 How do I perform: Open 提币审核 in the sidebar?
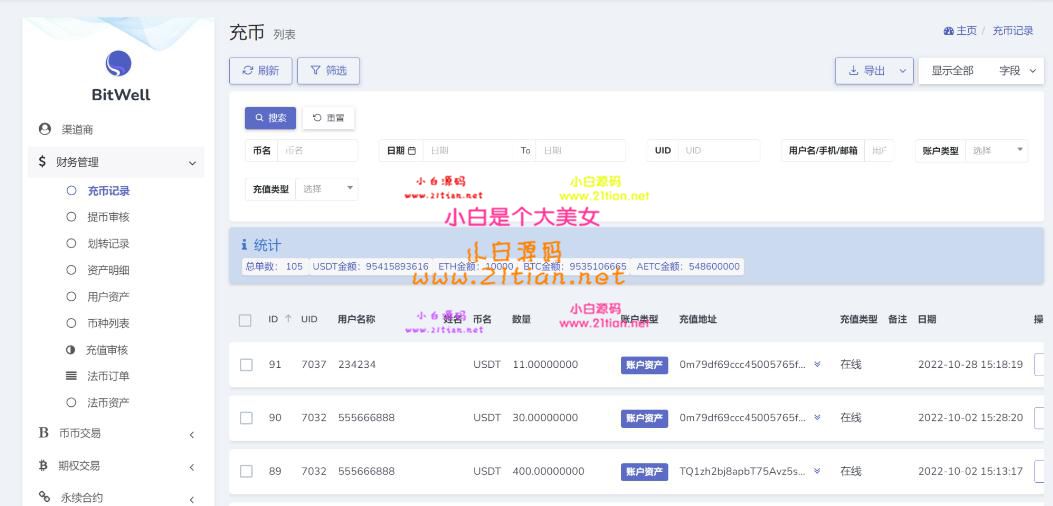[x=108, y=217]
